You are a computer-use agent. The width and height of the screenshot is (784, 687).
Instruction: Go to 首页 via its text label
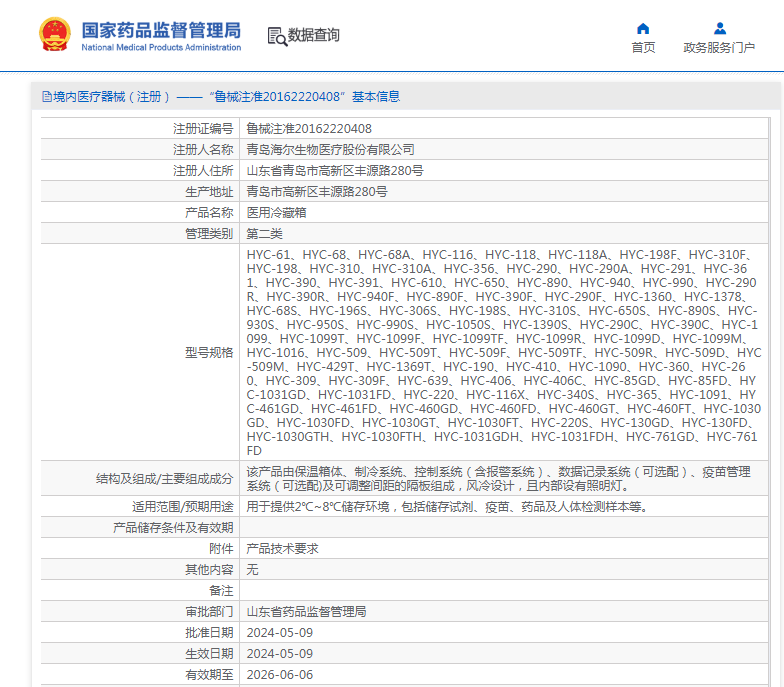(x=643, y=48)
